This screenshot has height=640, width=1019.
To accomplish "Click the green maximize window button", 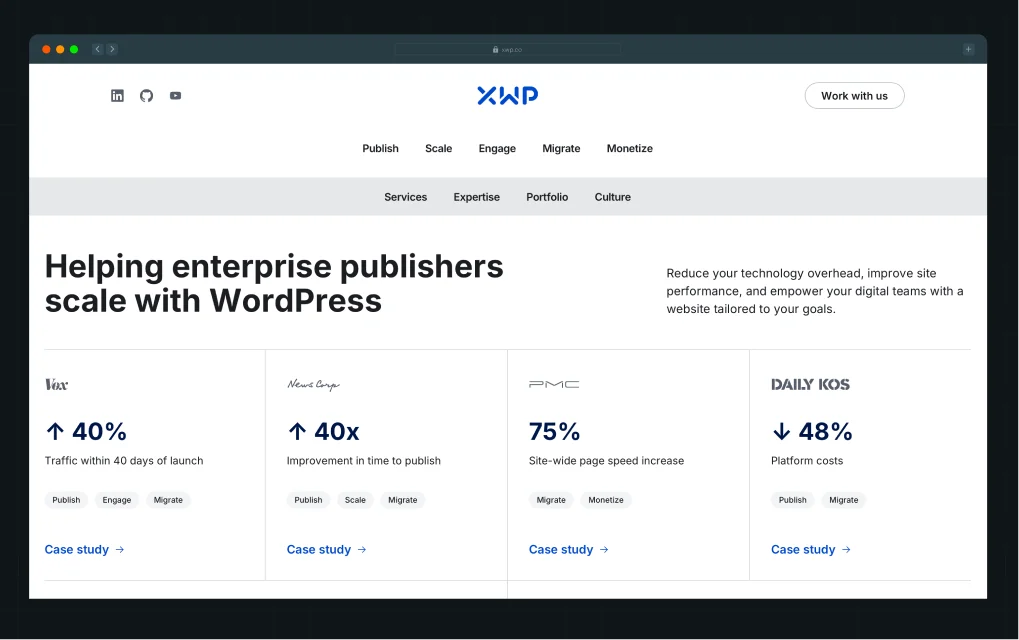I will [x=74, y=49].
